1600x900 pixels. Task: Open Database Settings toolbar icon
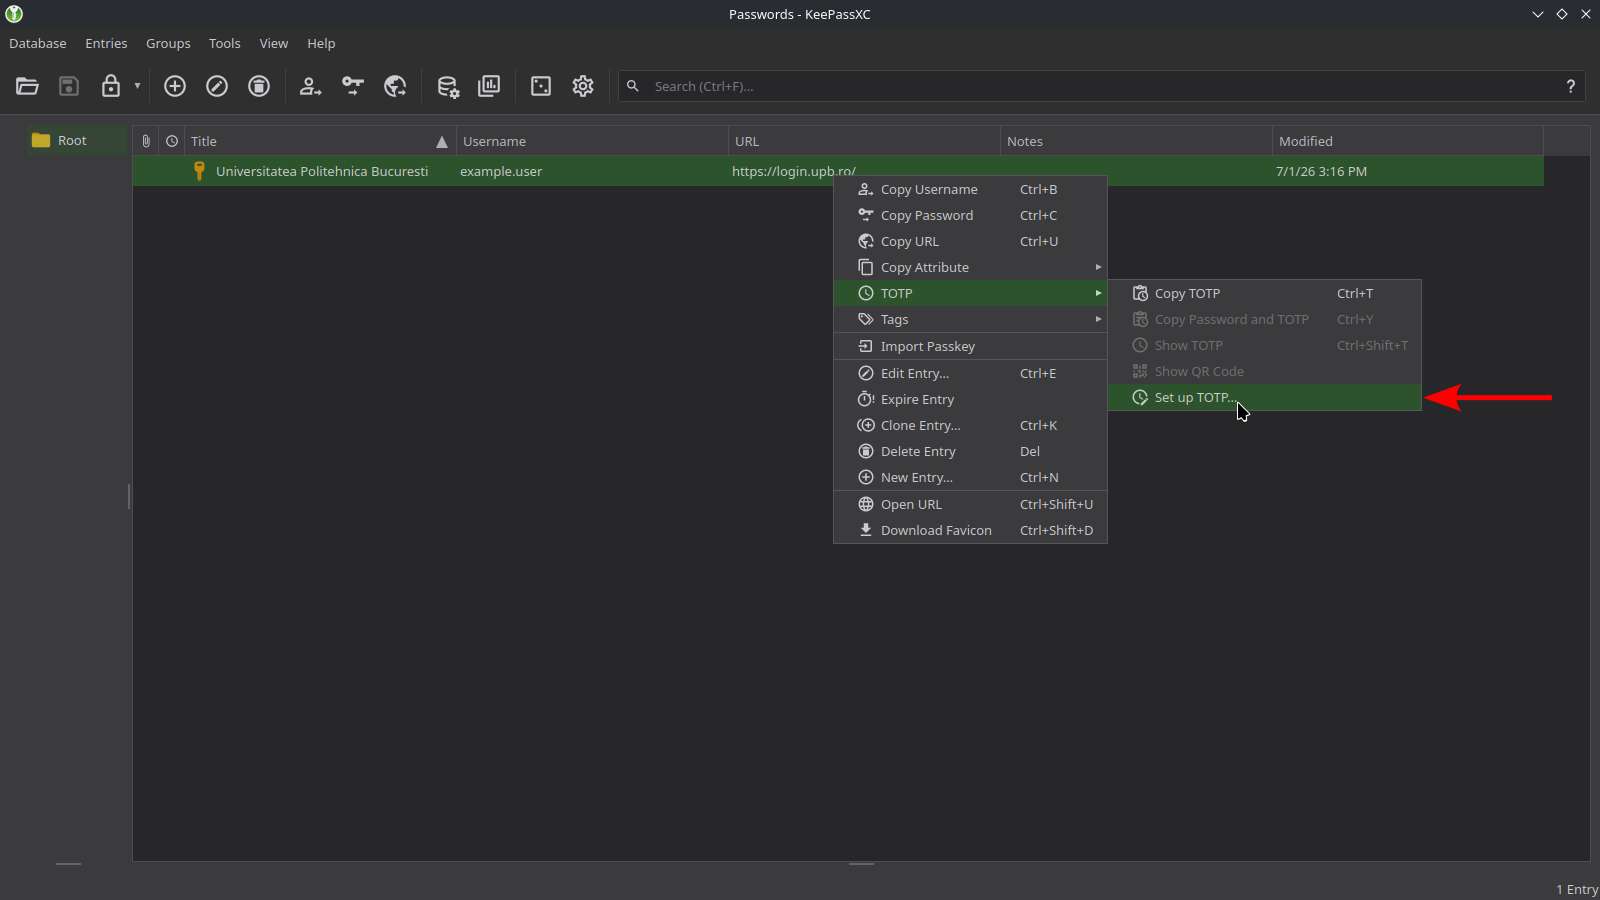pyautogui.click(x=447, y=86)
